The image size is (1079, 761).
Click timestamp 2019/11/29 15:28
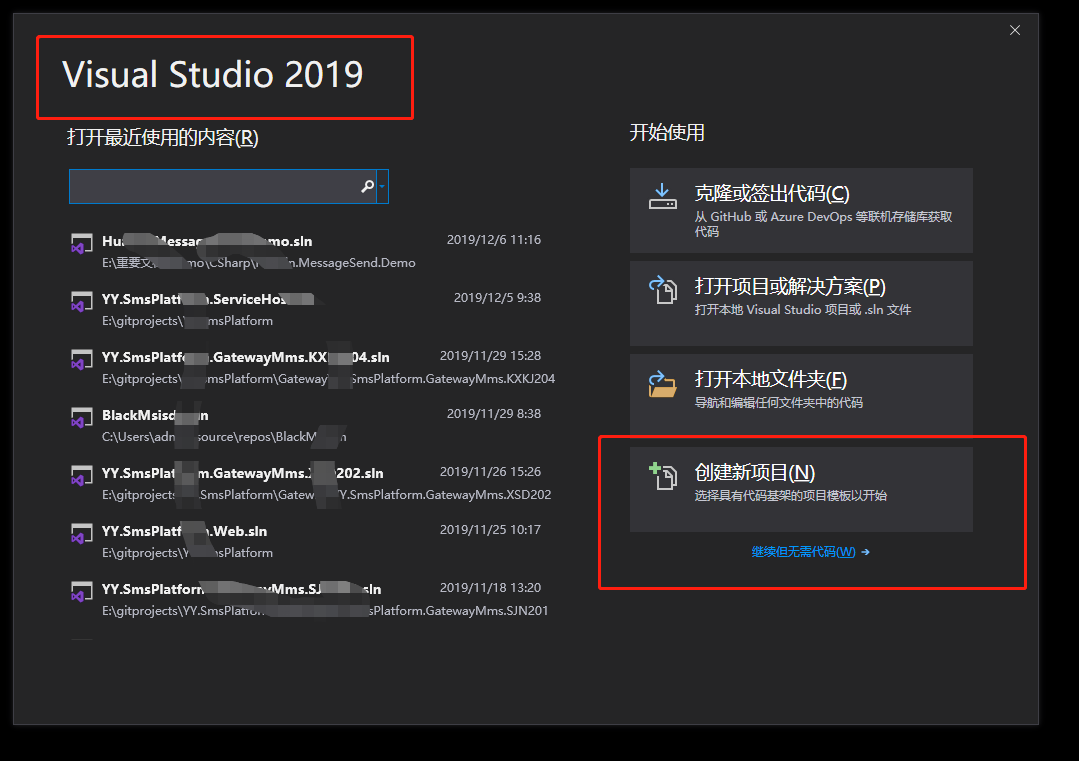pos(490,356)
